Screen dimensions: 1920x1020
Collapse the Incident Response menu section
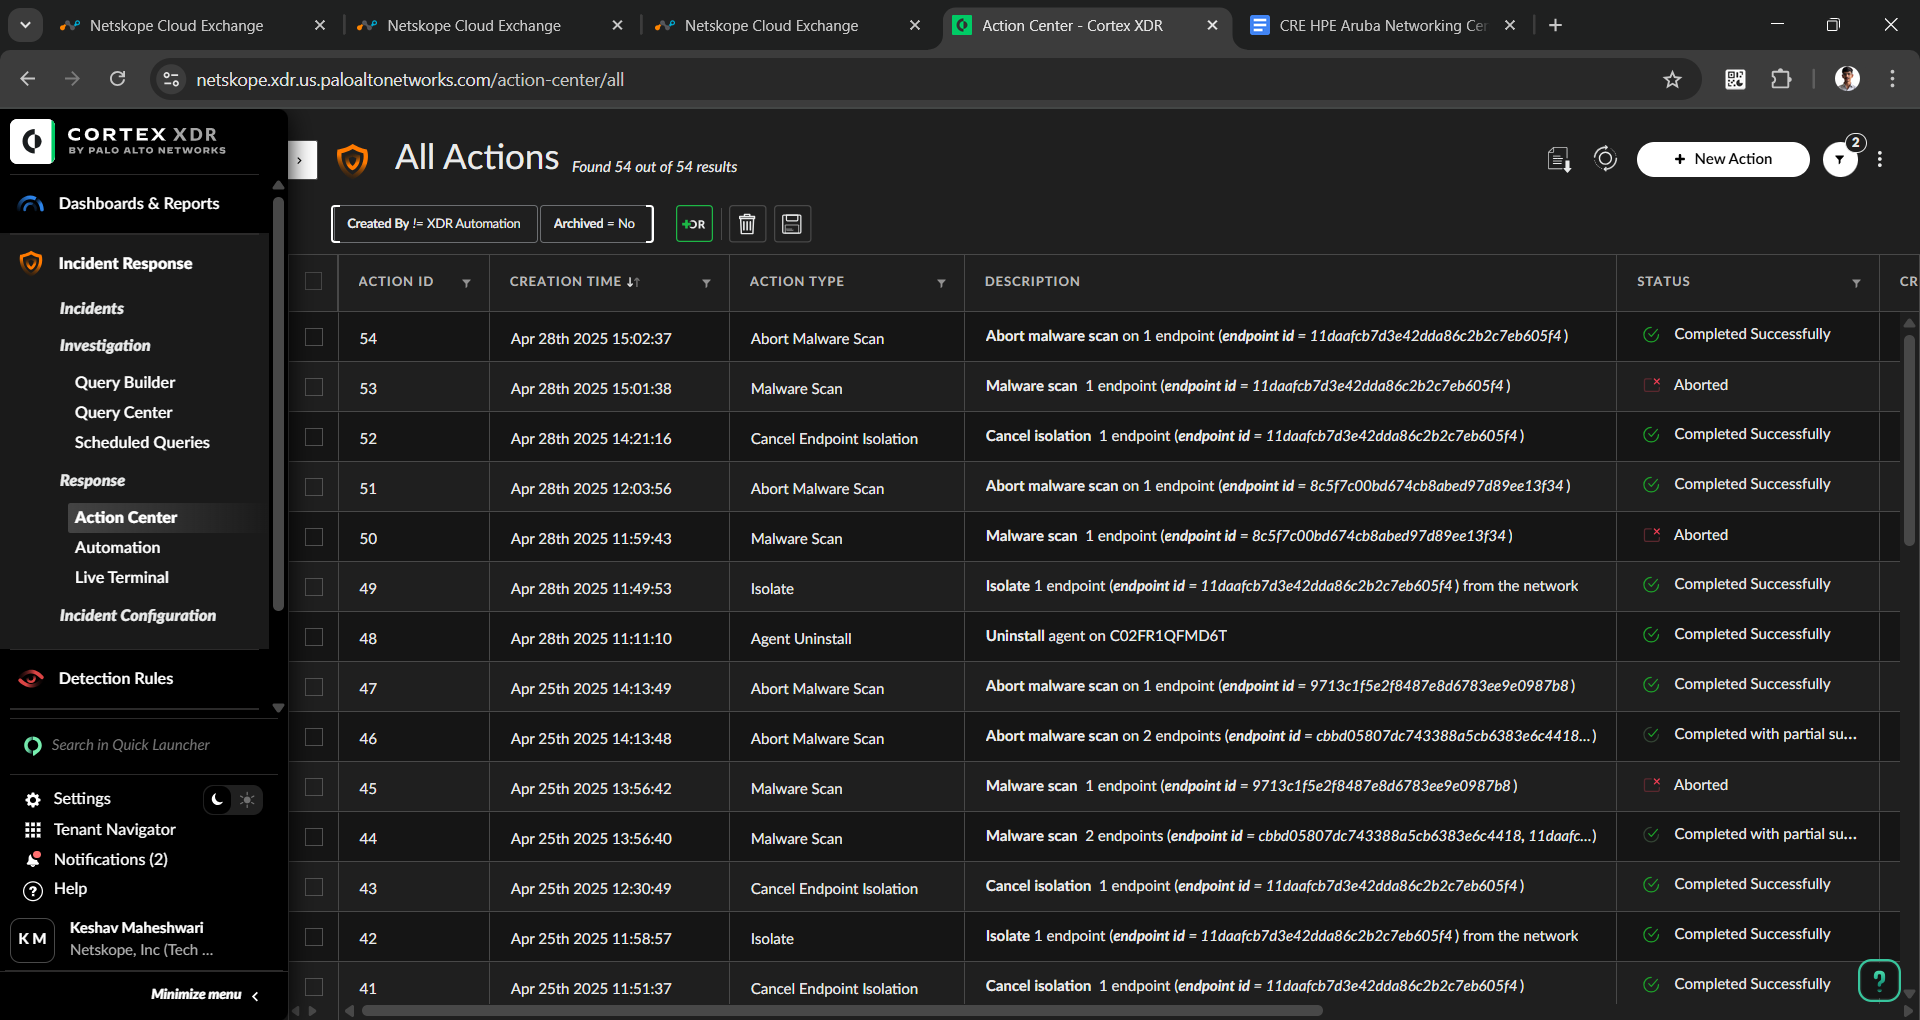125,263
